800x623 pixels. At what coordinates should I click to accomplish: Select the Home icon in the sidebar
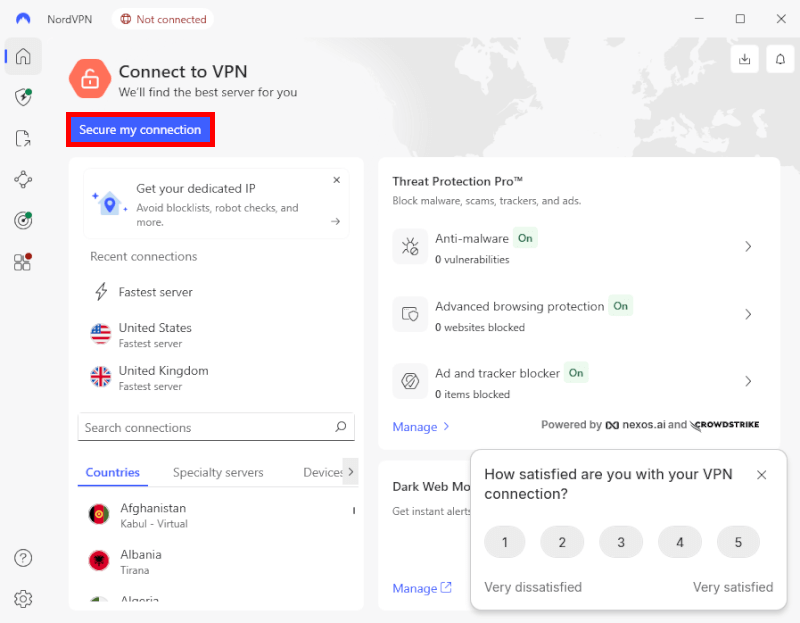pos(23,56)
